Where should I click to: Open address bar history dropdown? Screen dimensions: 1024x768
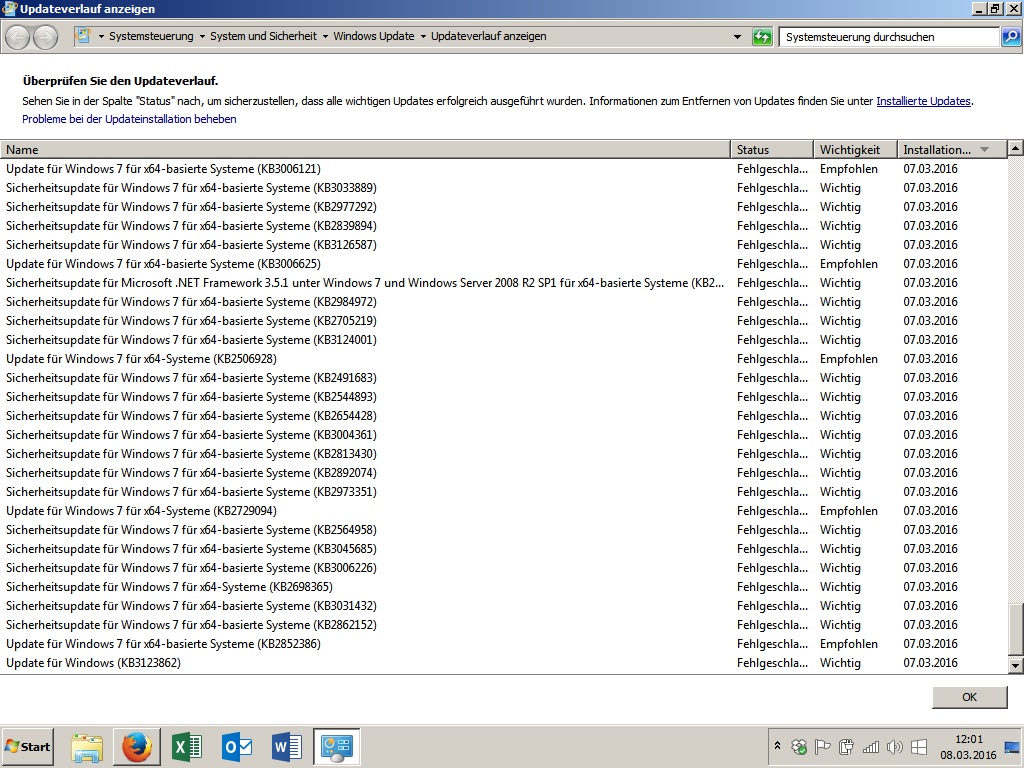(737, 37)
